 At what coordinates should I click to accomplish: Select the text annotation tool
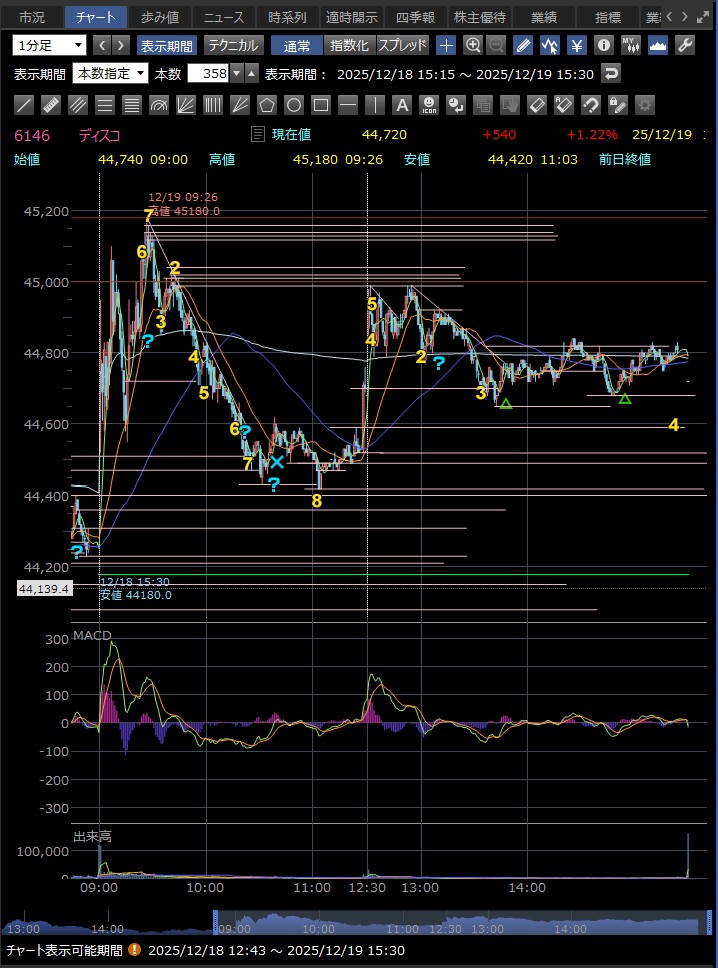point(402,105)
